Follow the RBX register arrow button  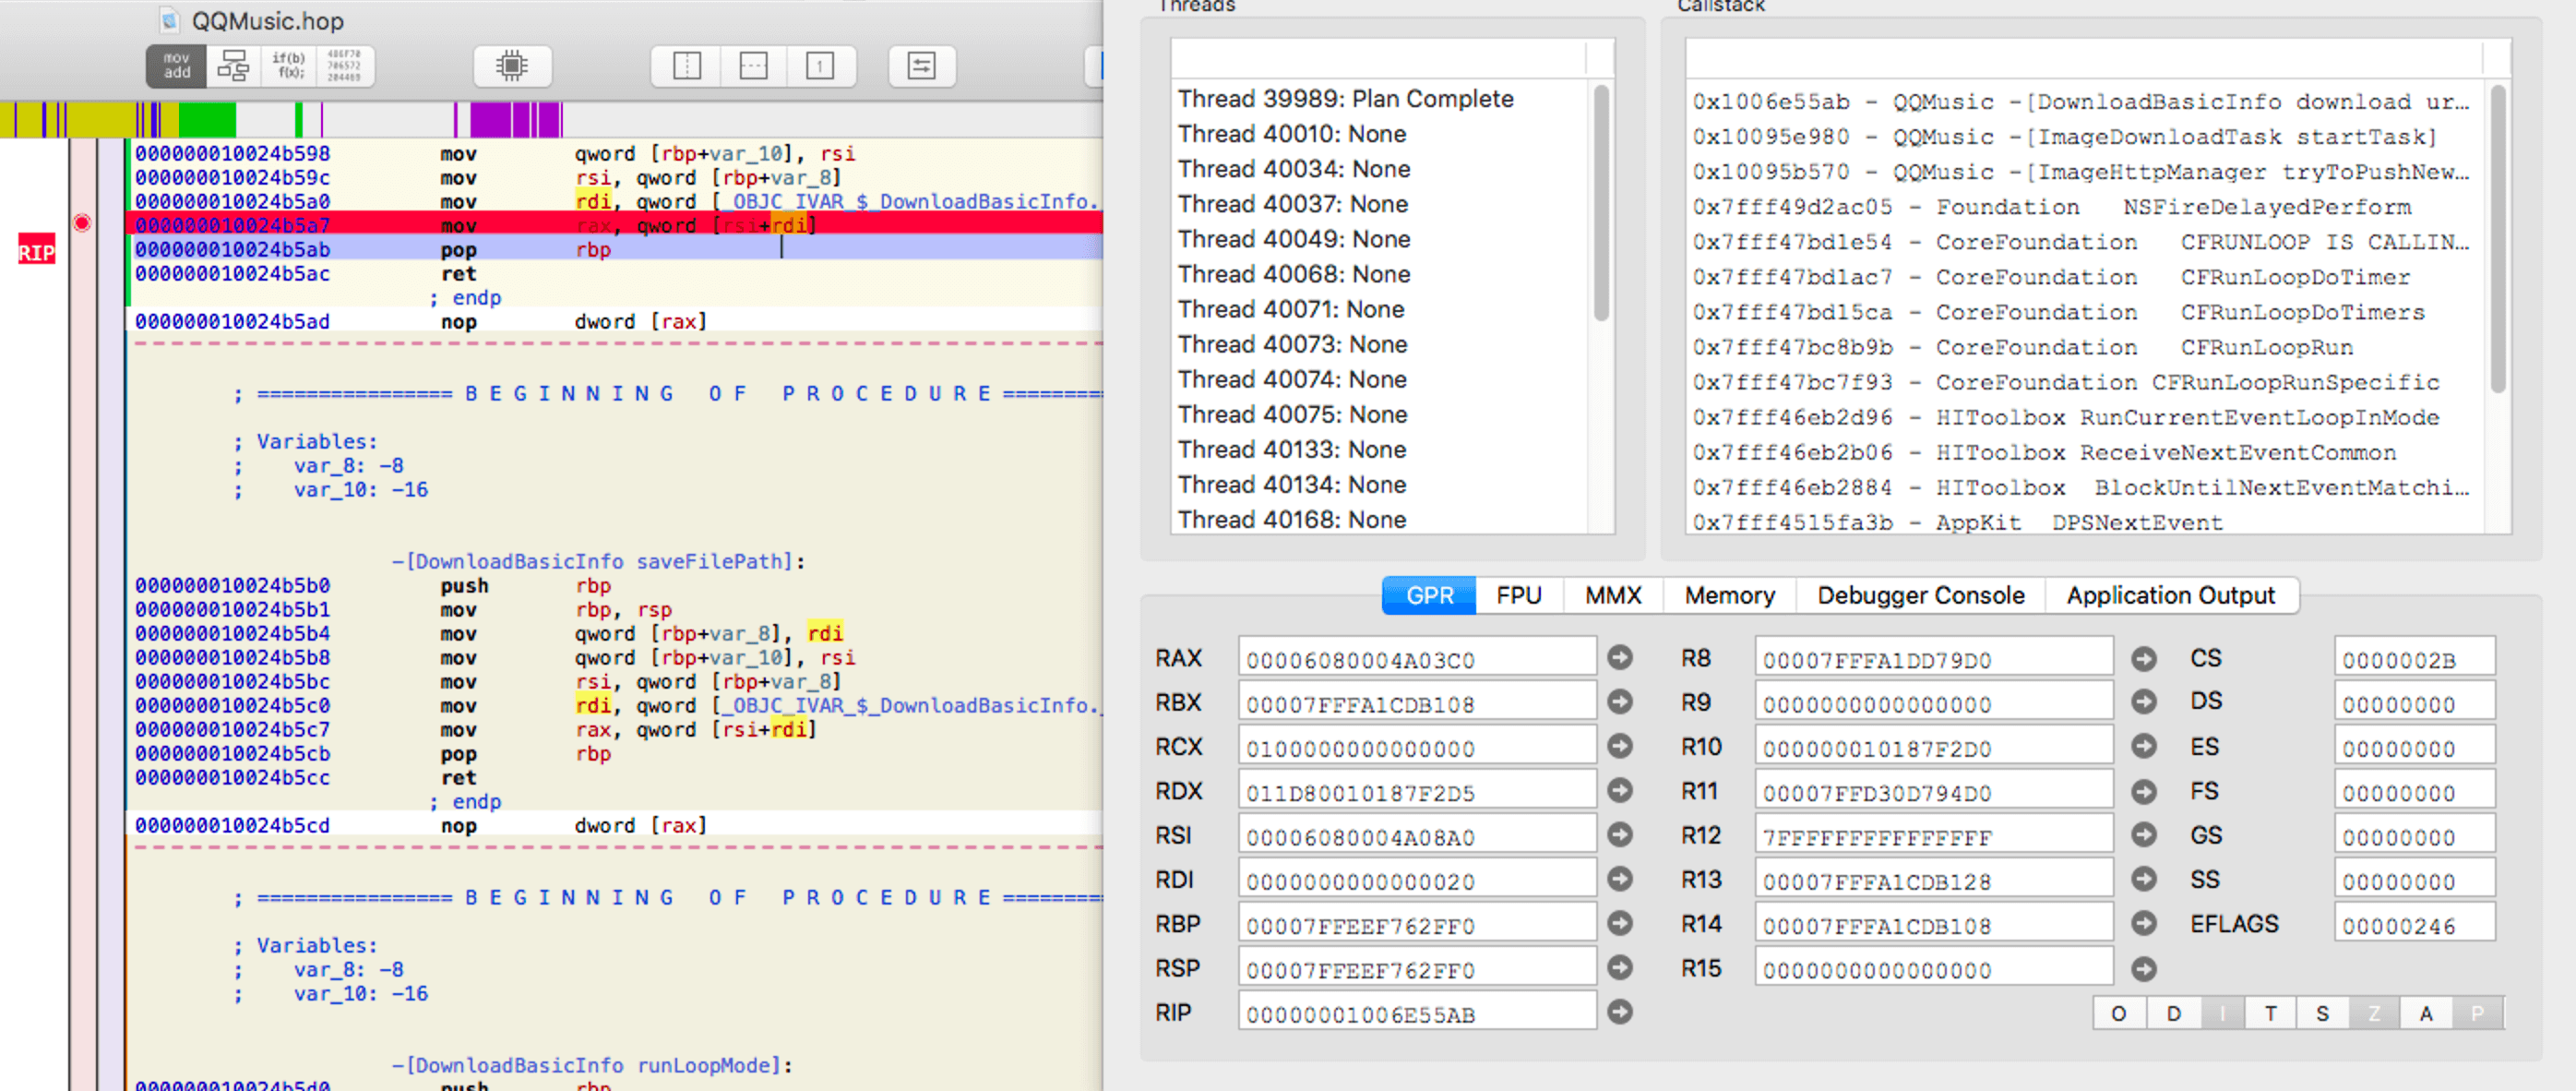1620,702
